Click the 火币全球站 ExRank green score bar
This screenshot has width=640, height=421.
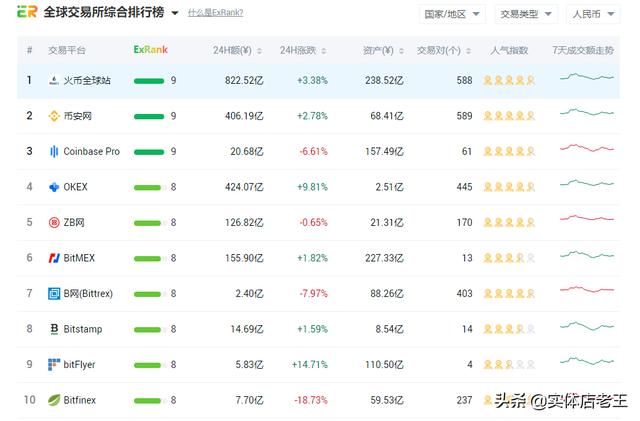[149, 80]
